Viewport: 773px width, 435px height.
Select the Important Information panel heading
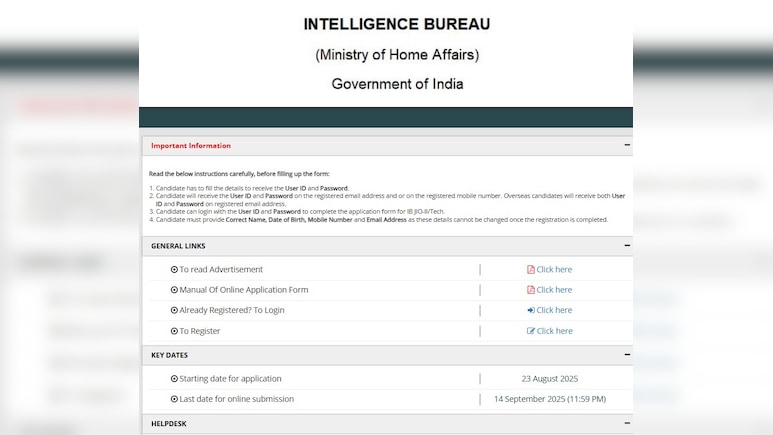(191, 146)
